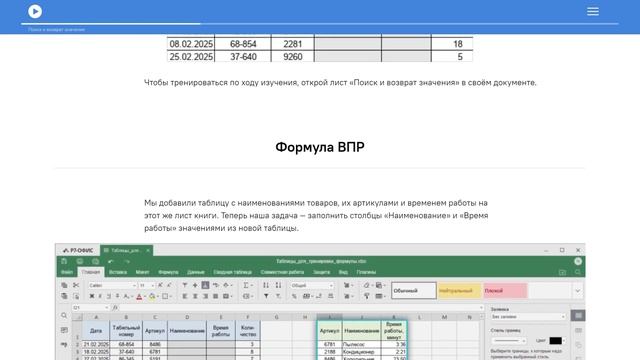Toggle Bold formatting
This screenshot has height=360, width=640.
click(x=92, y=296)
